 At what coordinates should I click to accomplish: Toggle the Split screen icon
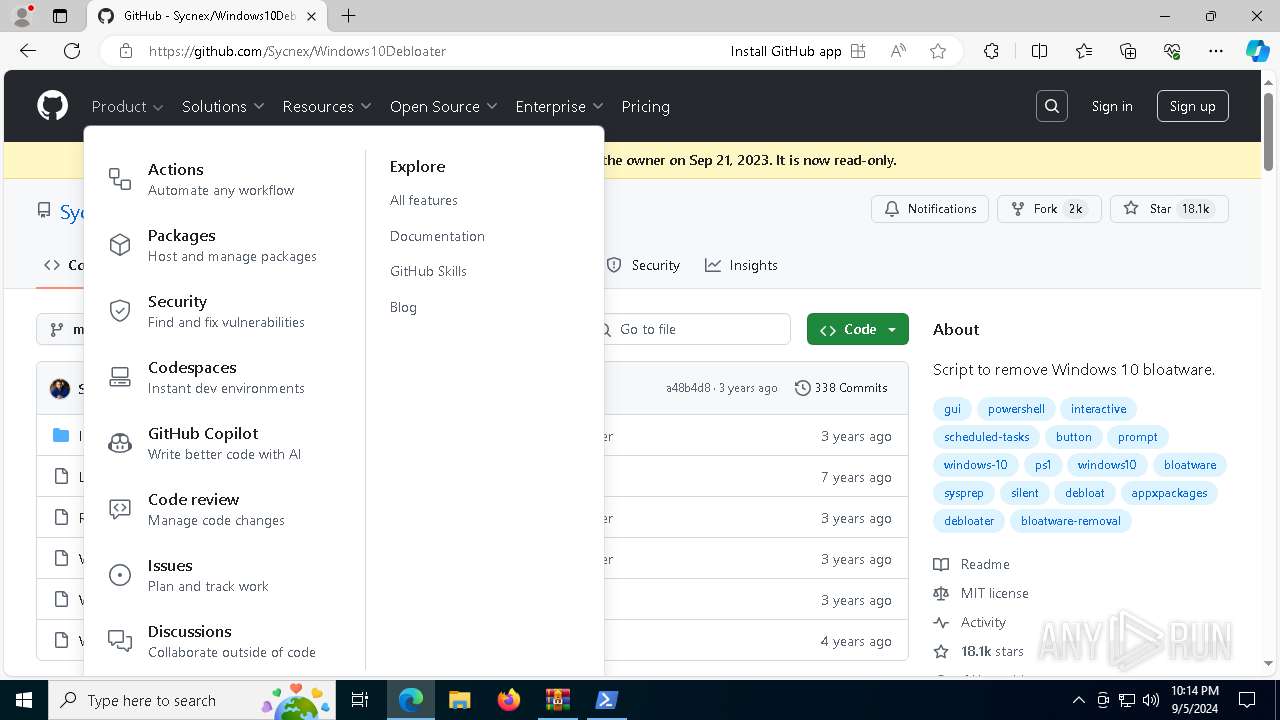tap(1039, 51)
